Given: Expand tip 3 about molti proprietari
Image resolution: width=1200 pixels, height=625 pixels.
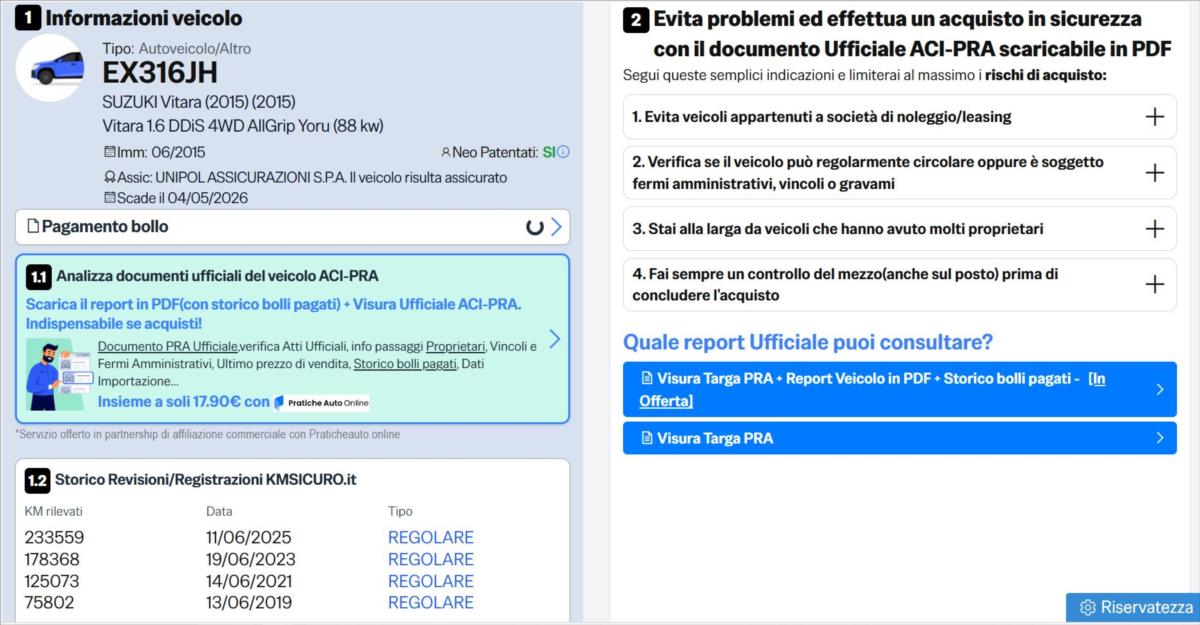Looking at the screenshot, I should 1154,229.
